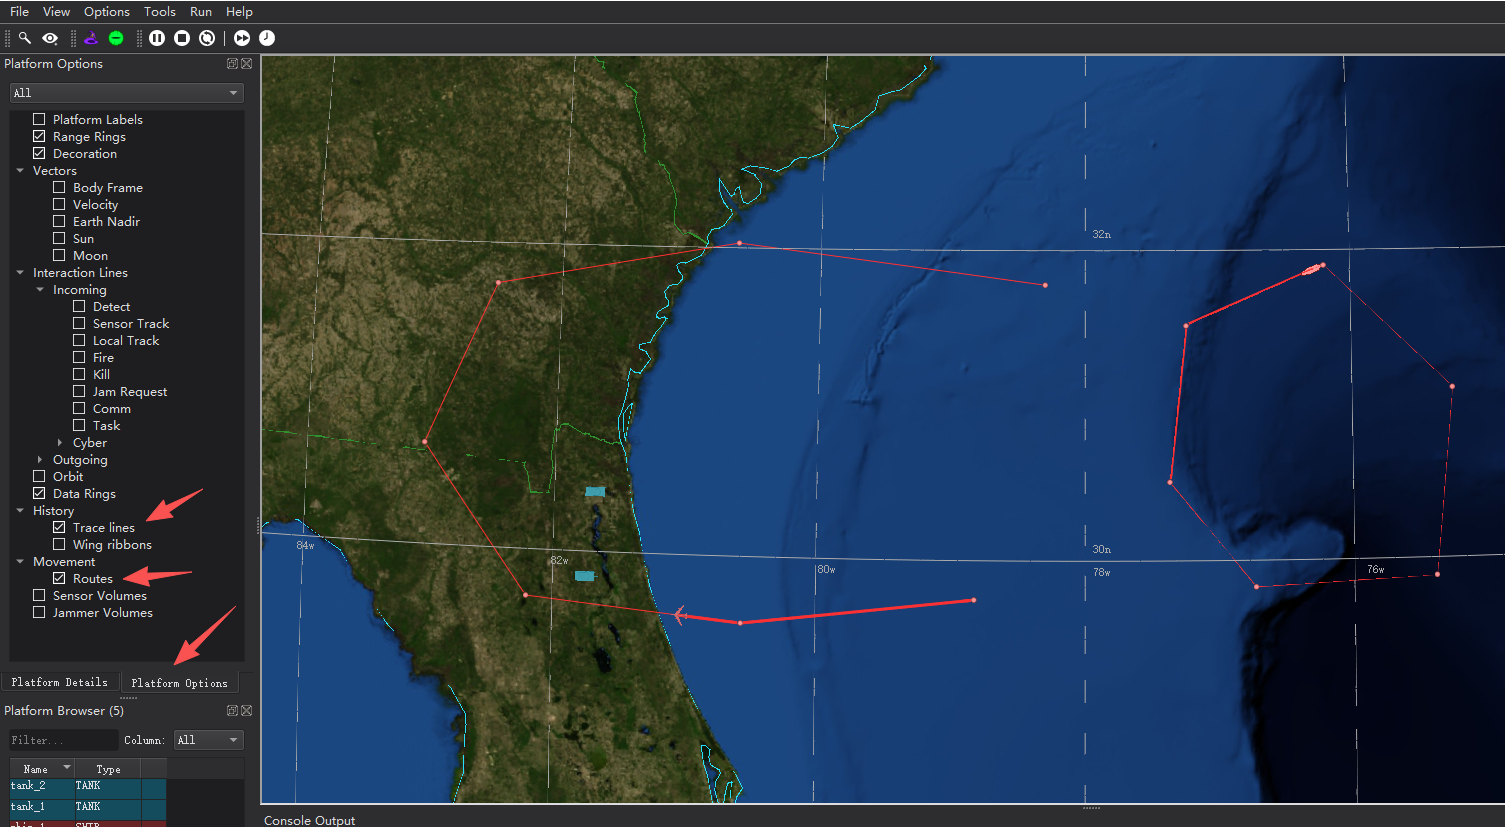Click the green circle status icon
1505x827 pixels.
tap(116, 38)
